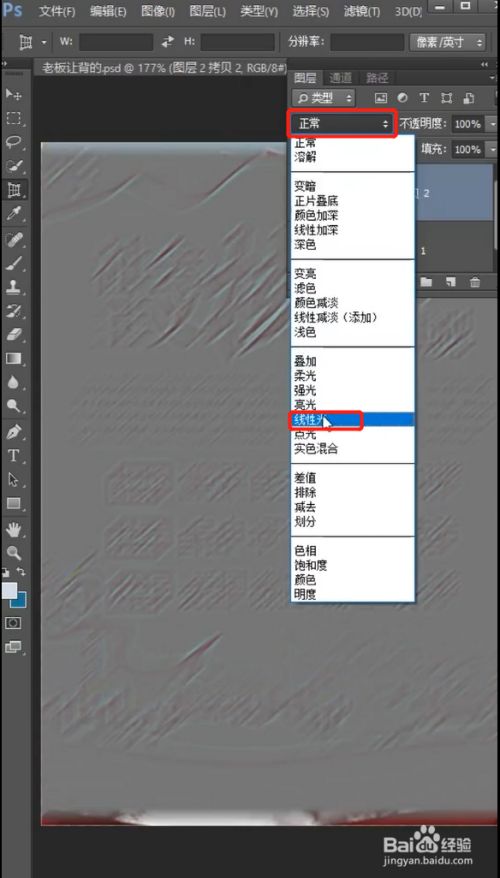
Task: Open the 滤镜(T) menu
Action: tap(362, 11)
